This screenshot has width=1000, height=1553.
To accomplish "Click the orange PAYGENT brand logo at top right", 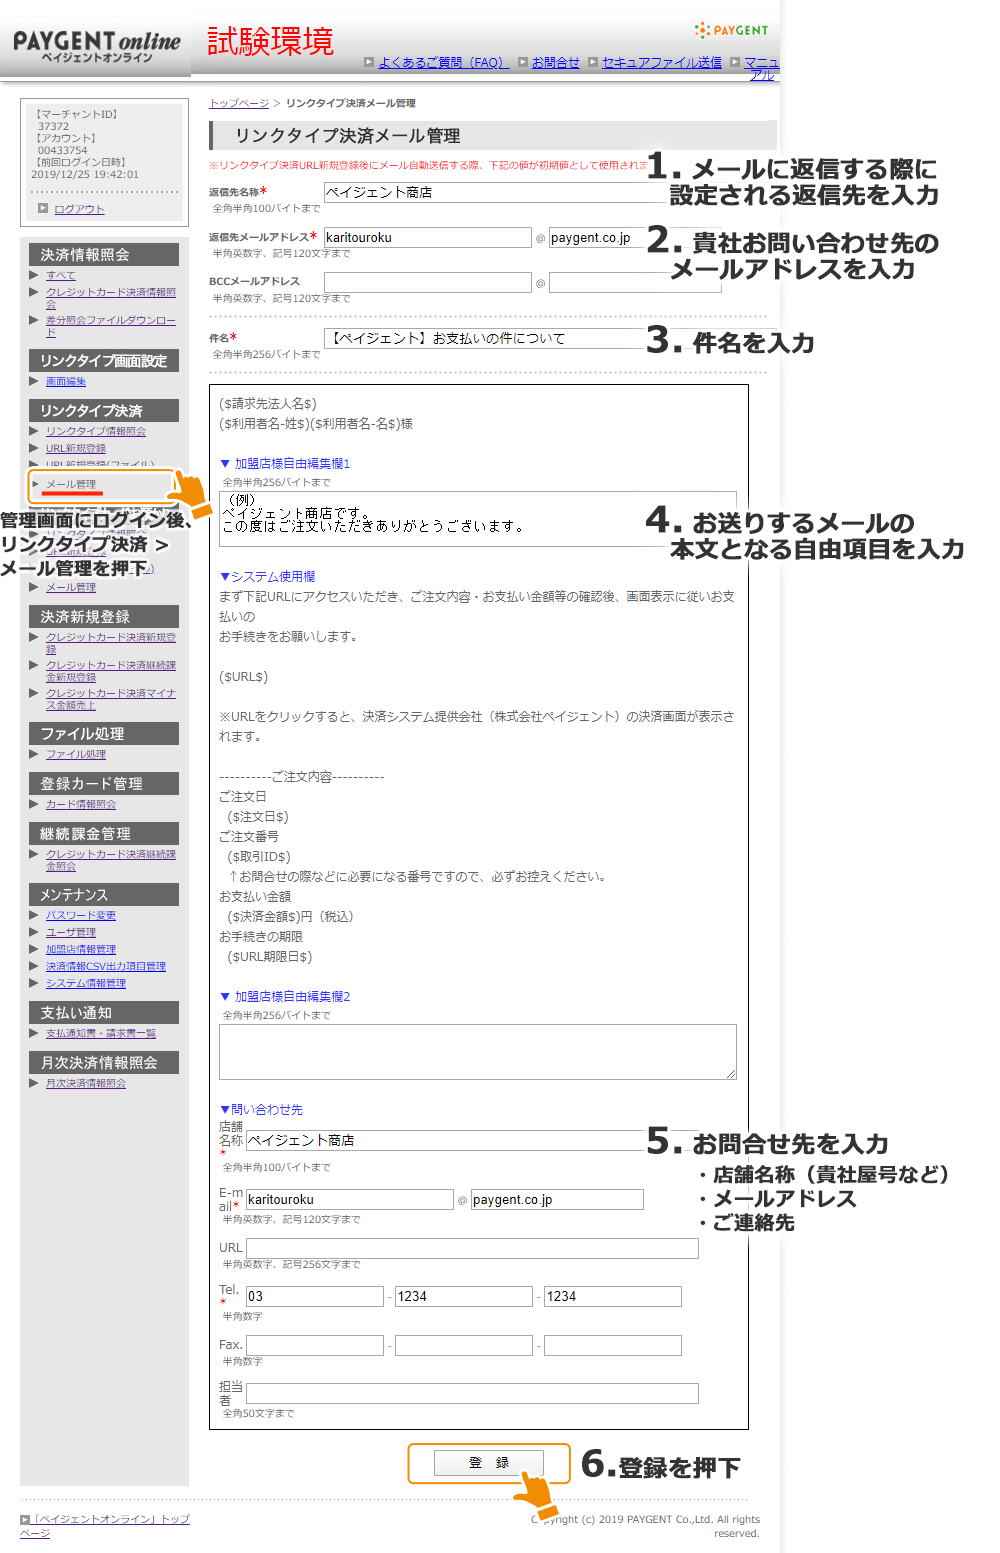I will [732, 30].
